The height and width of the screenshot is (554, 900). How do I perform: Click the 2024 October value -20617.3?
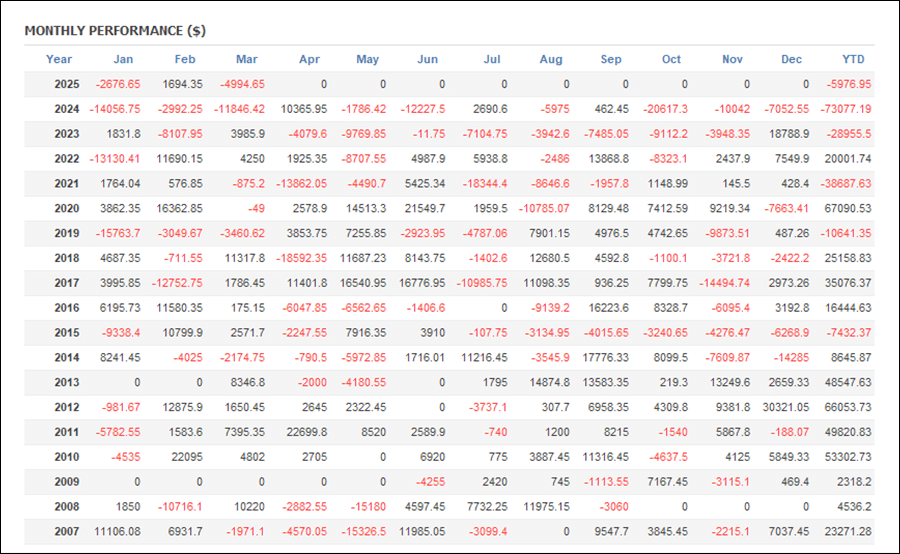pyautogui.click(x=665, y=109)
